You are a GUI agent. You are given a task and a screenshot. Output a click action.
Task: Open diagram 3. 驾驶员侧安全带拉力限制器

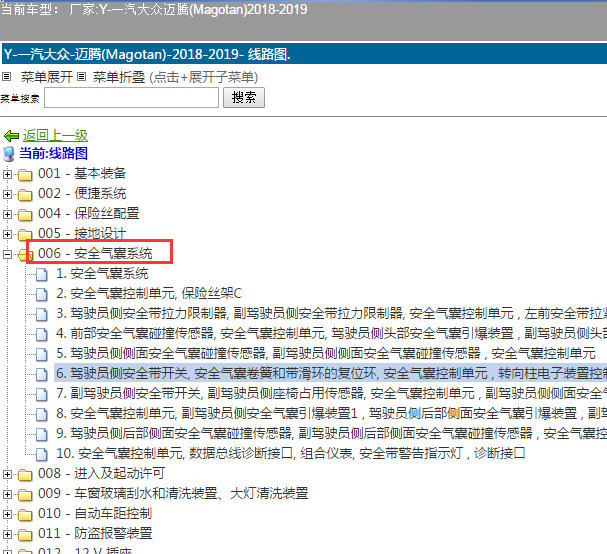coord(331,314)
